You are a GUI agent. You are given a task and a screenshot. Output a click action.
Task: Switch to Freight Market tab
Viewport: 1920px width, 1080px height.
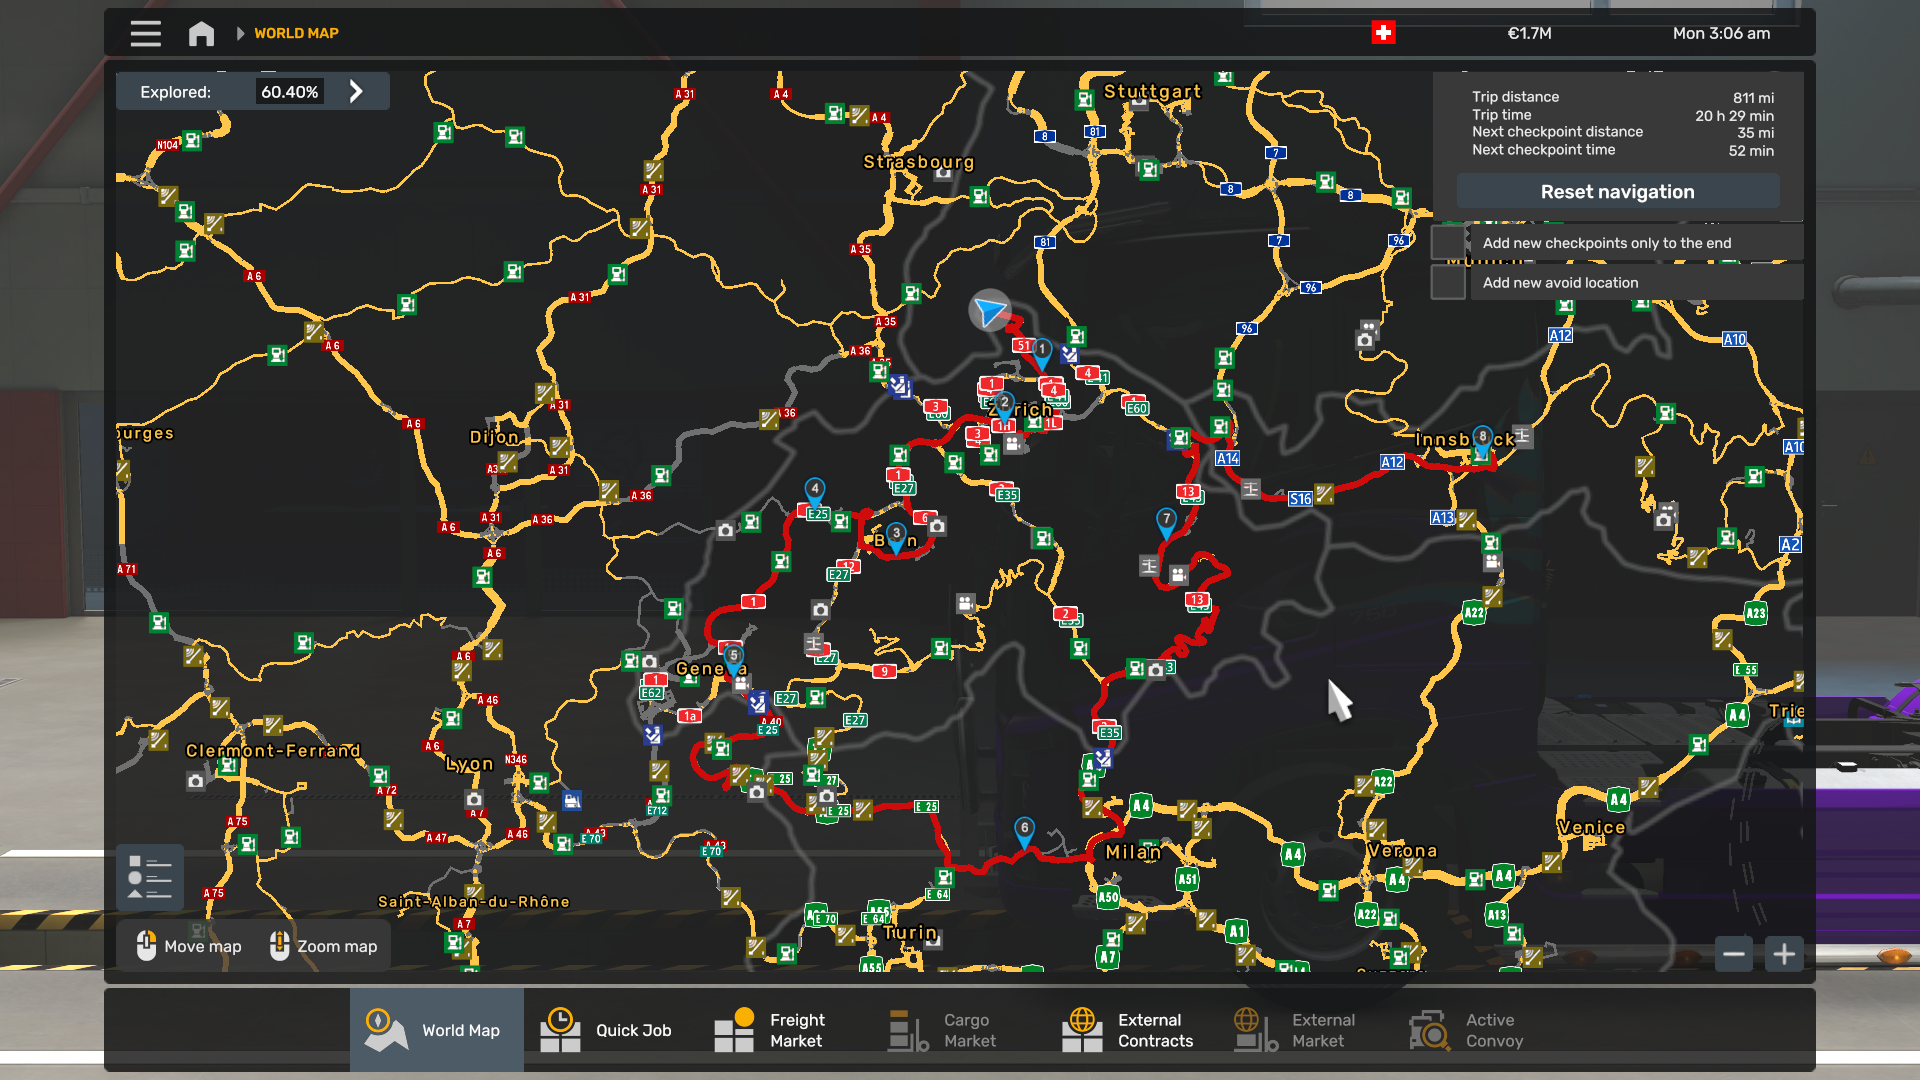click(770, 1030)
